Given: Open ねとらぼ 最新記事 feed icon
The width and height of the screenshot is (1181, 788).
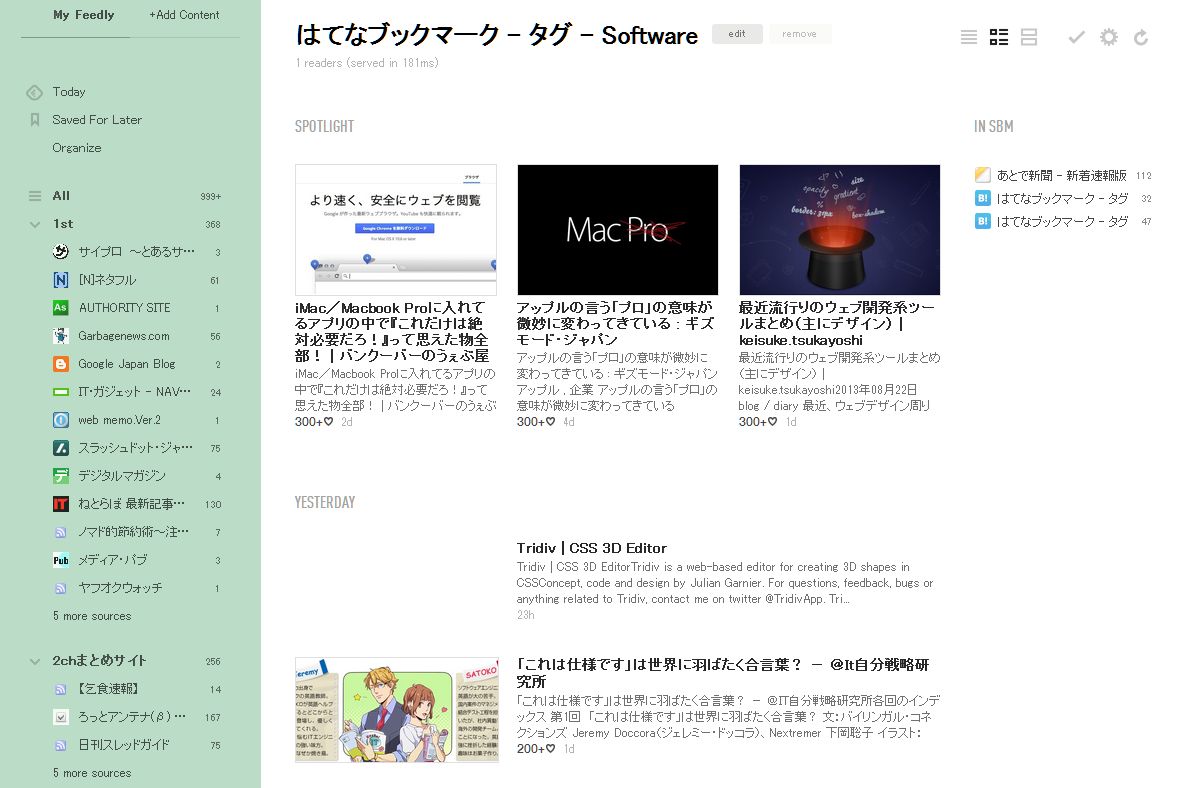Looking at the screenshot, I should tap(61, 504).
